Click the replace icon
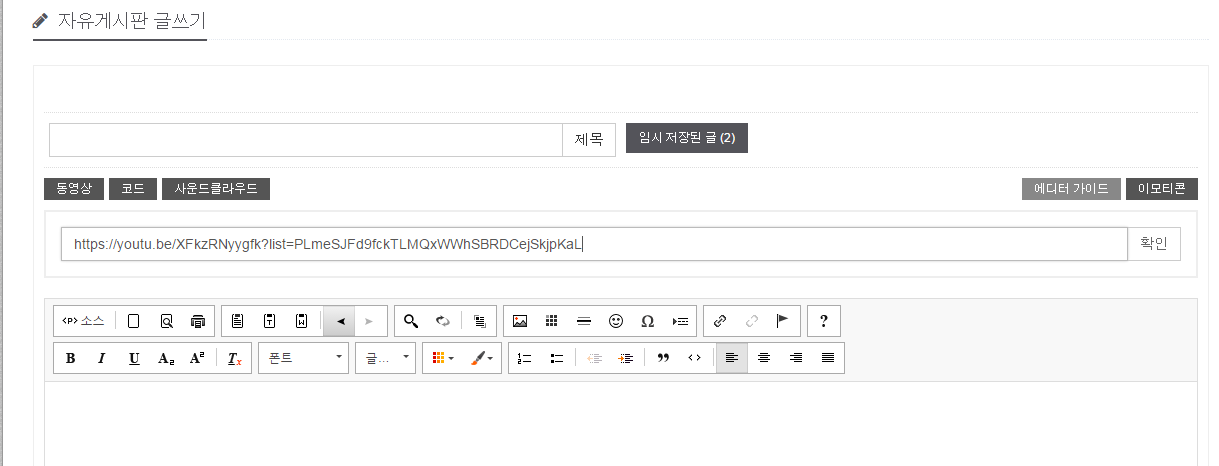Viewport: 1219px width, 466px height. pos(442,321)
